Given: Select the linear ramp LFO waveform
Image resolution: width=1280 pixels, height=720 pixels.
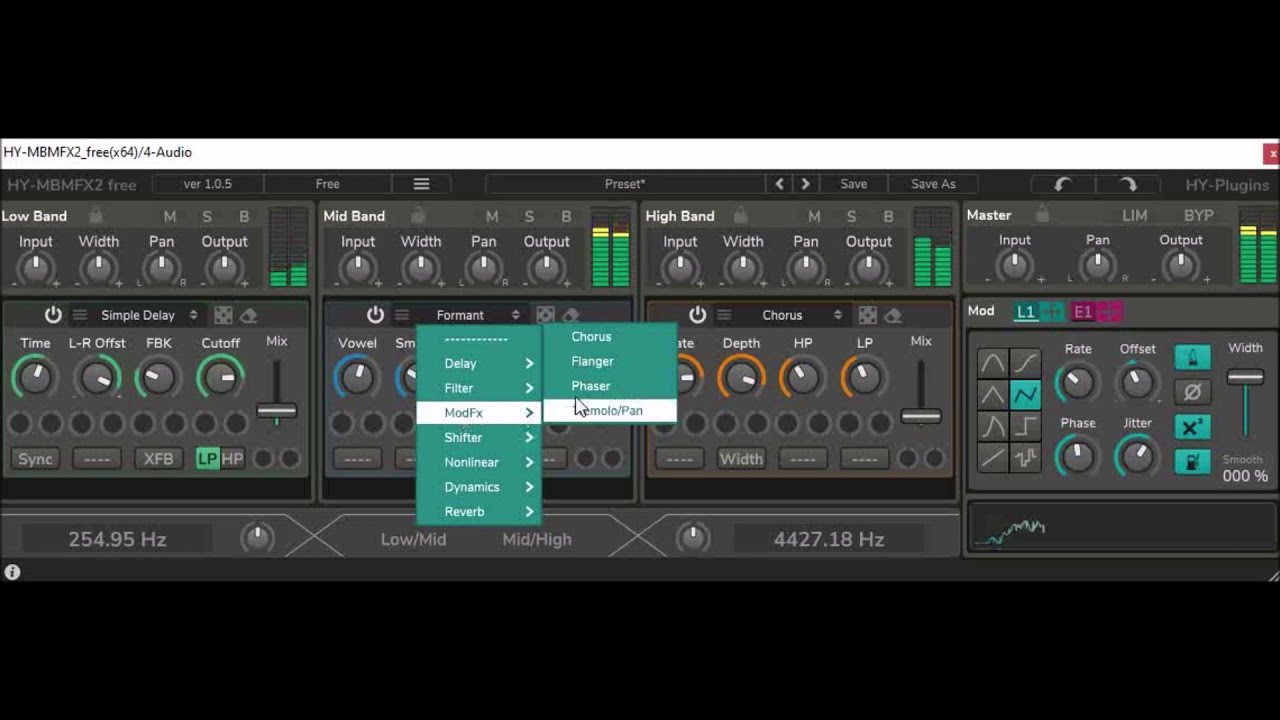Looking at the screenshot, I should click(992, 459).
